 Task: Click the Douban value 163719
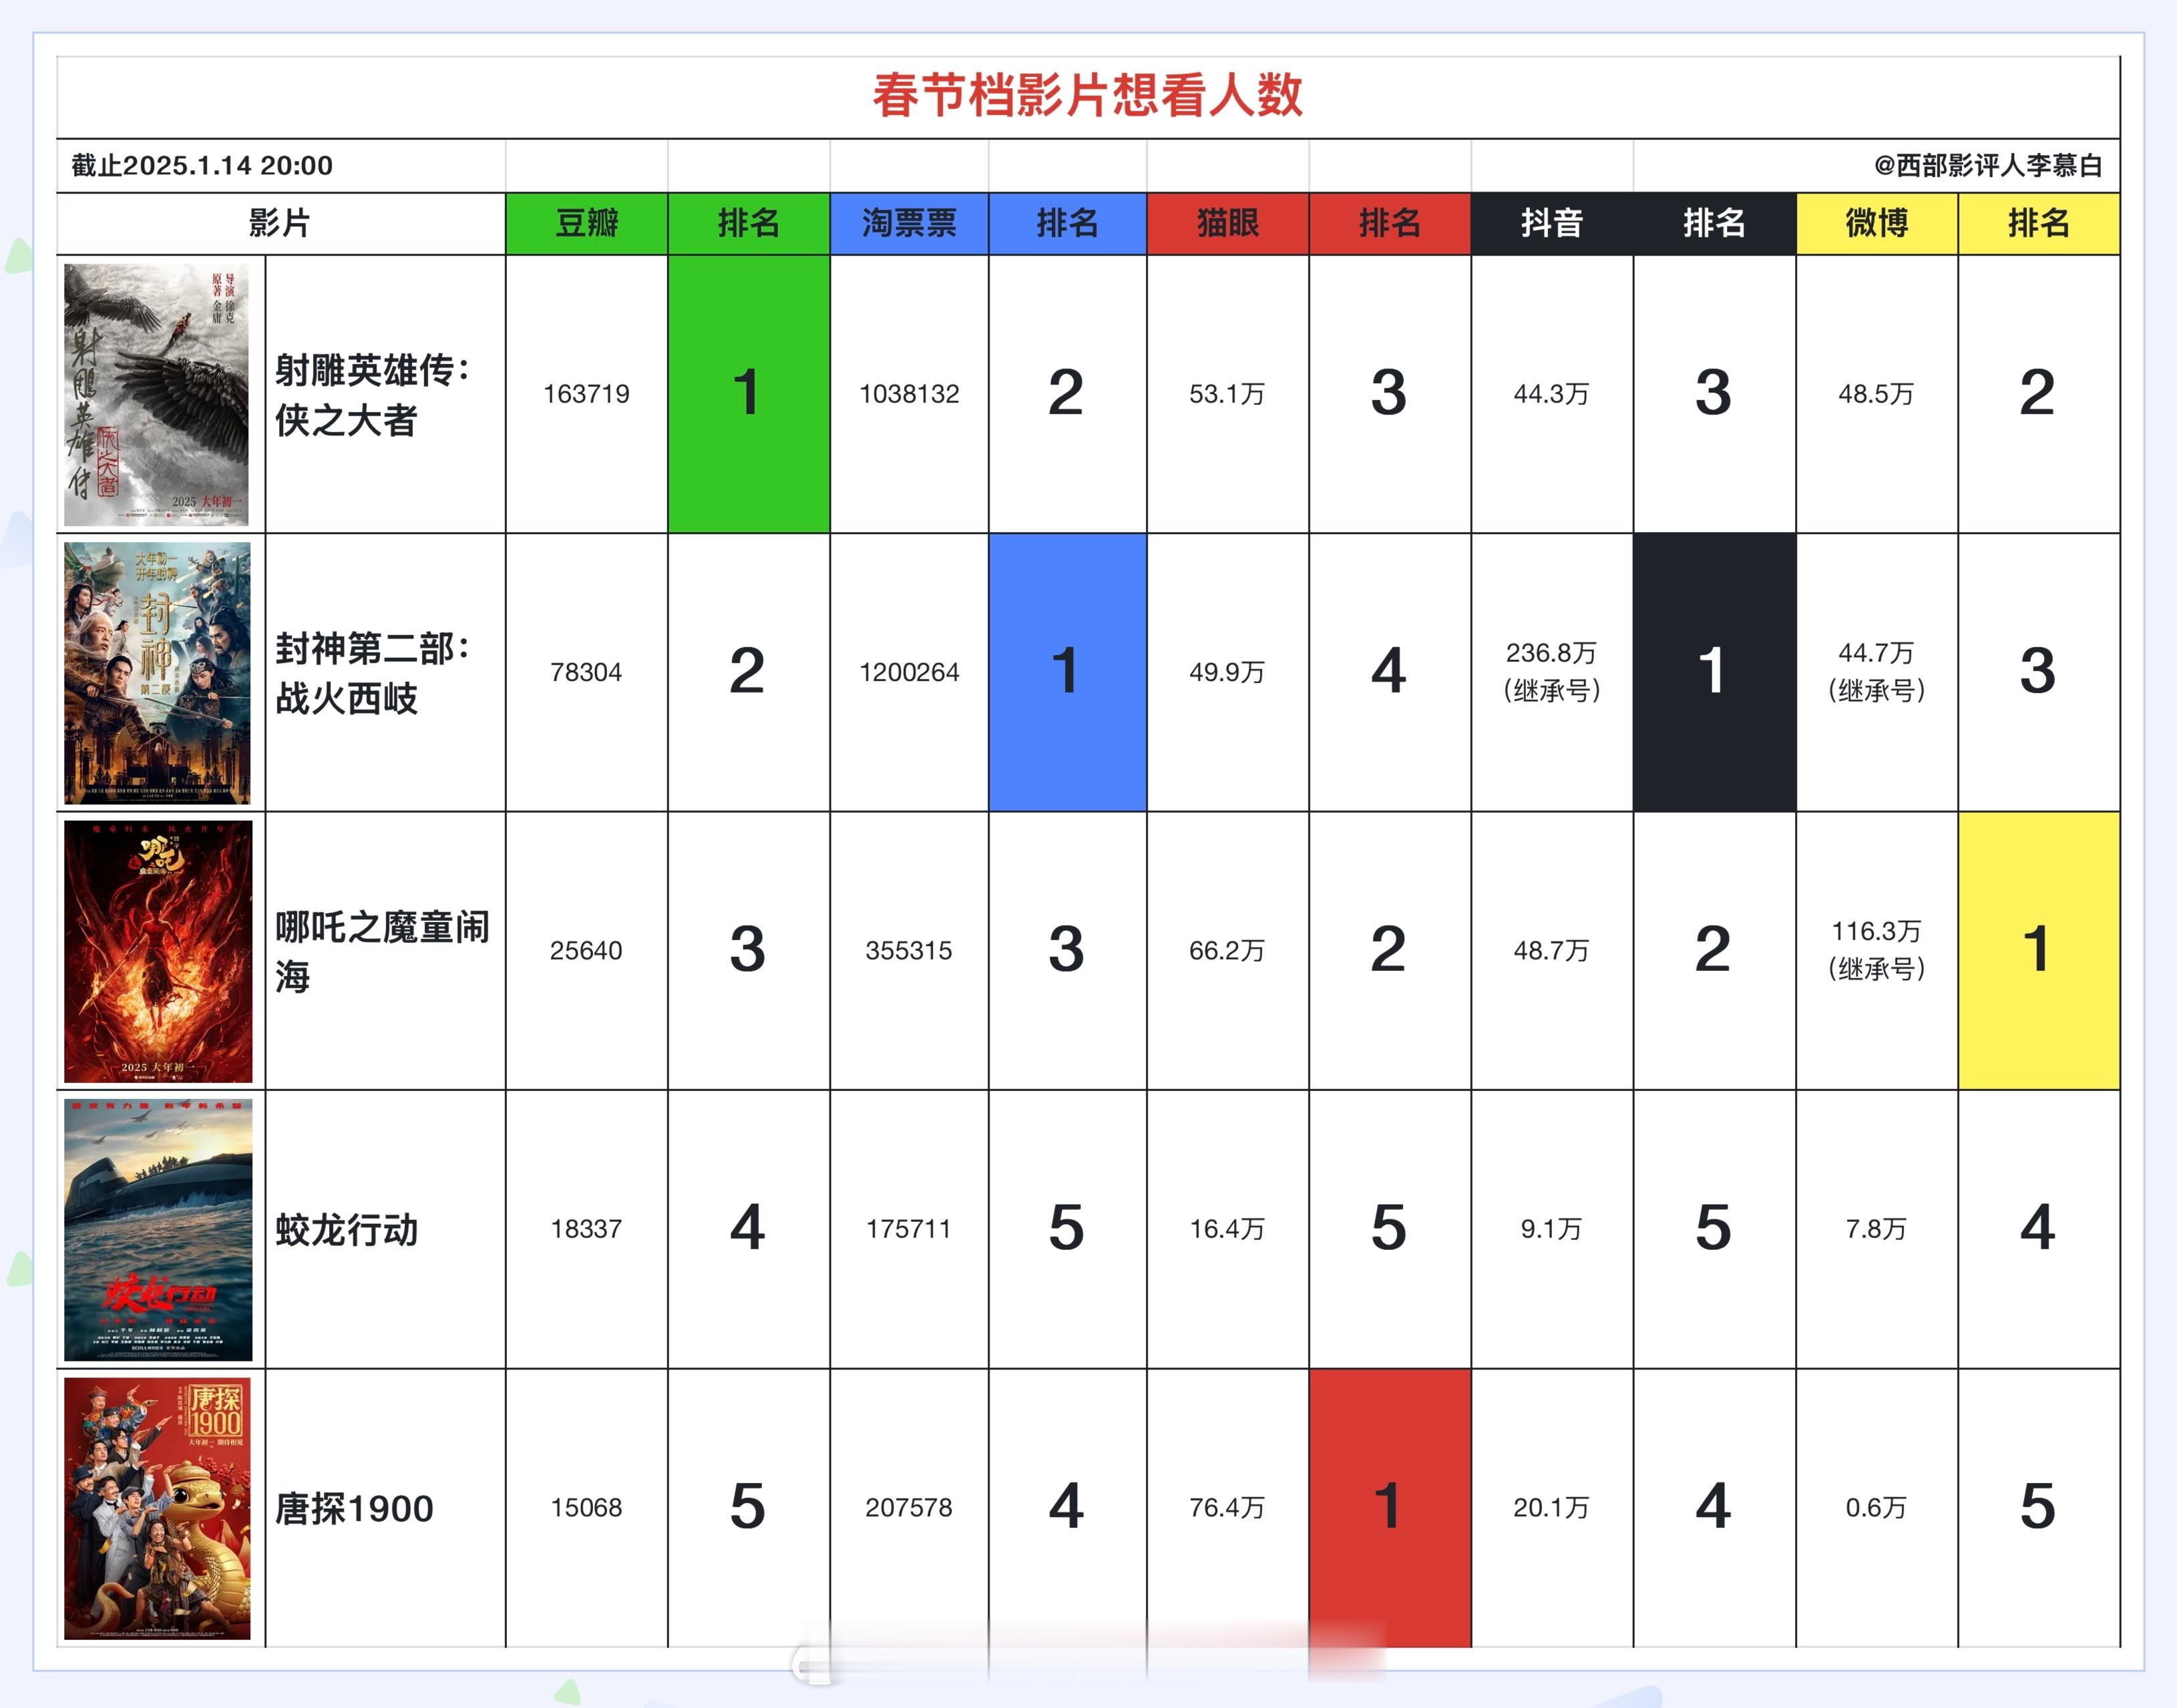coord(586,394)
